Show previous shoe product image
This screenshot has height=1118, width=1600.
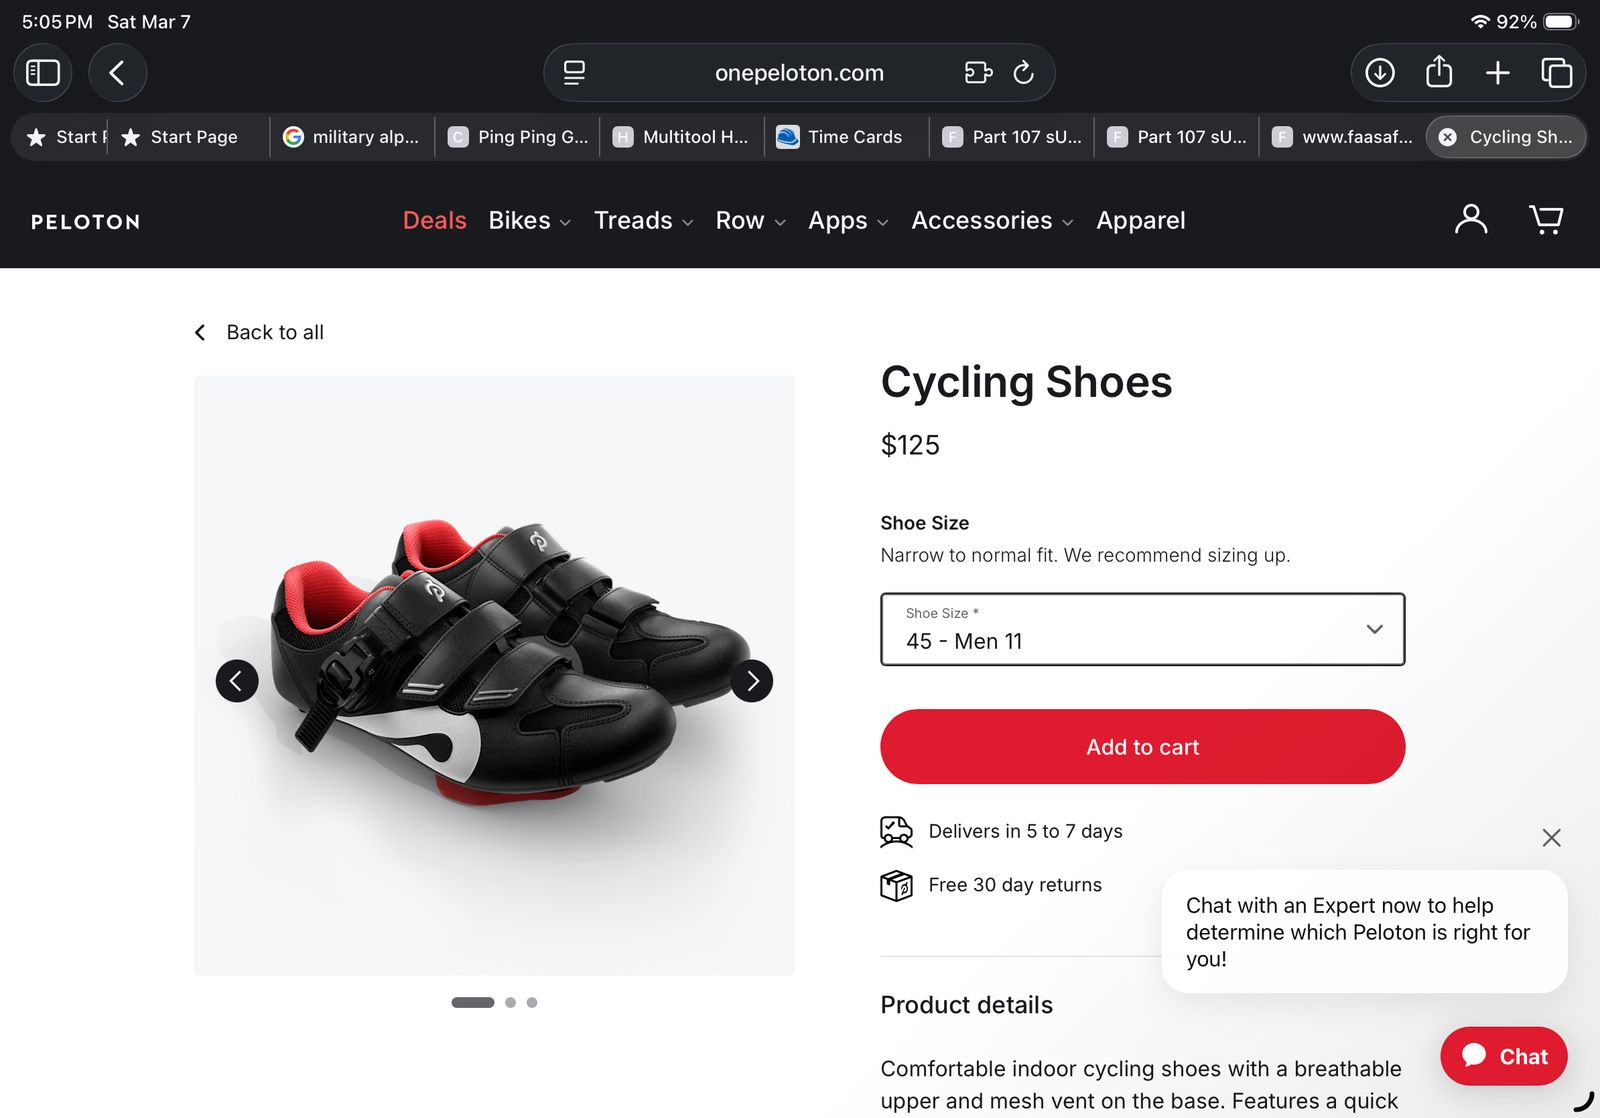point(237,681)
